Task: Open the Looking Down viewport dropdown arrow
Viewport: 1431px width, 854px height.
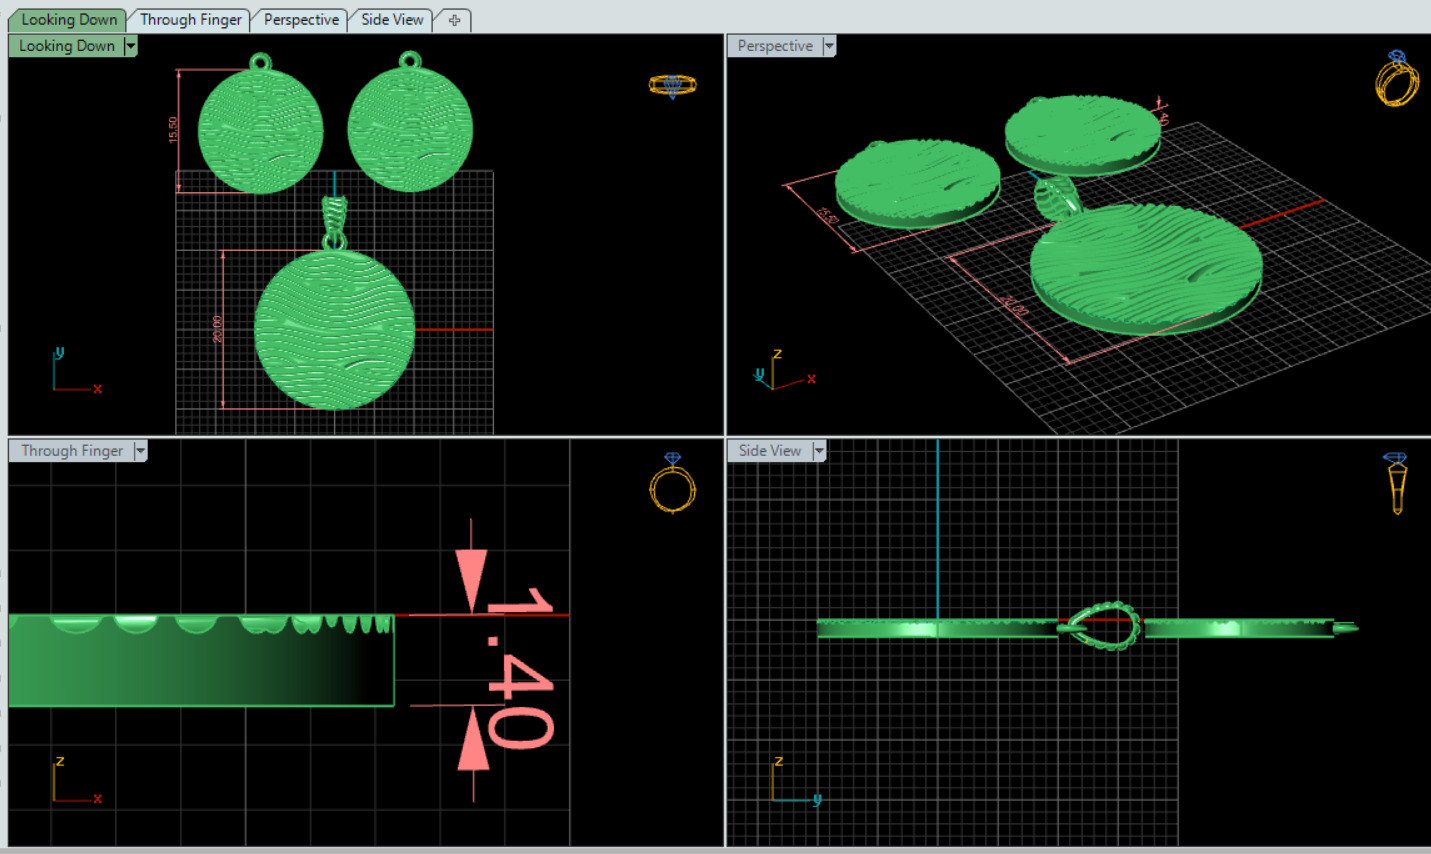Action: click(x=130, y=46)
